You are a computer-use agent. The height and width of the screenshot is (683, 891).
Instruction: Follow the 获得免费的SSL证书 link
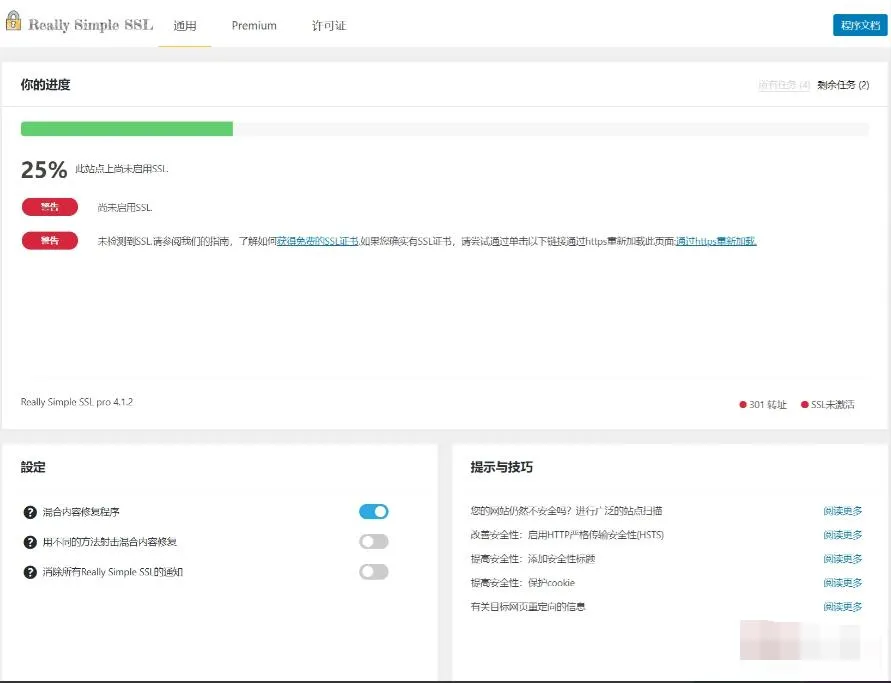pyautogui.click(x=318, y=241)
